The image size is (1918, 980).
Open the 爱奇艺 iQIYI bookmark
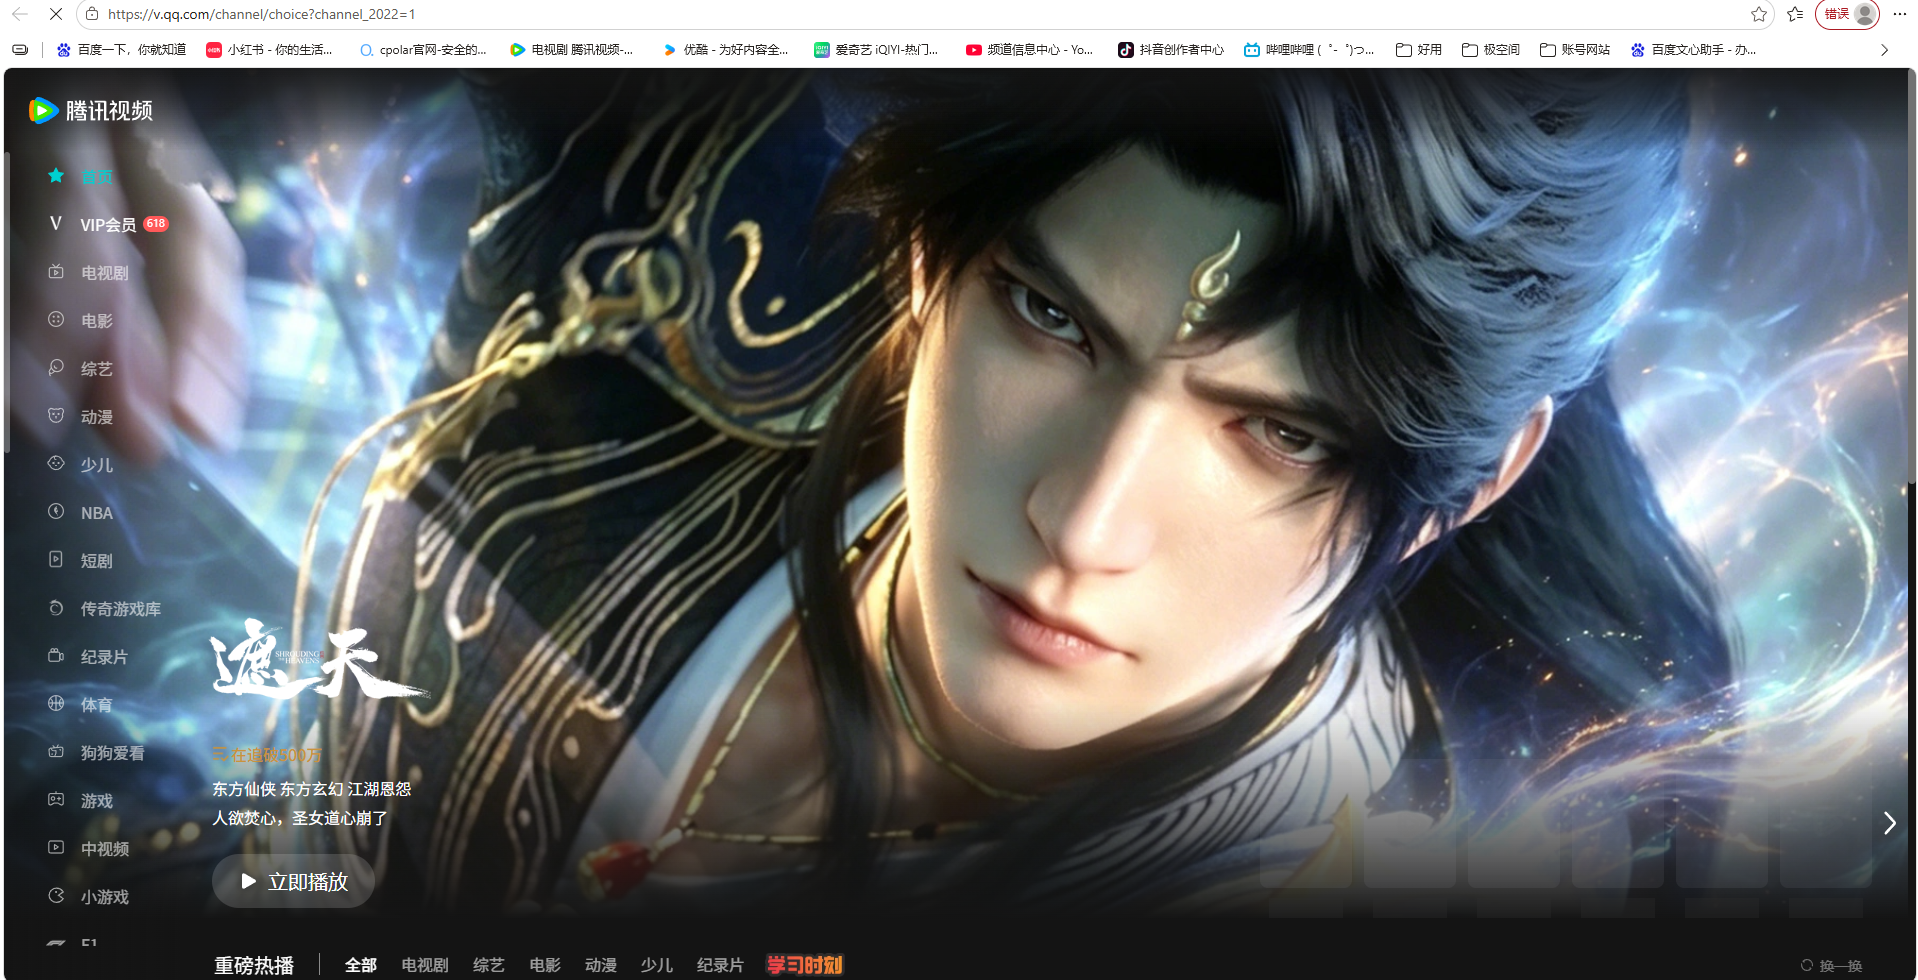coord(876,50)
